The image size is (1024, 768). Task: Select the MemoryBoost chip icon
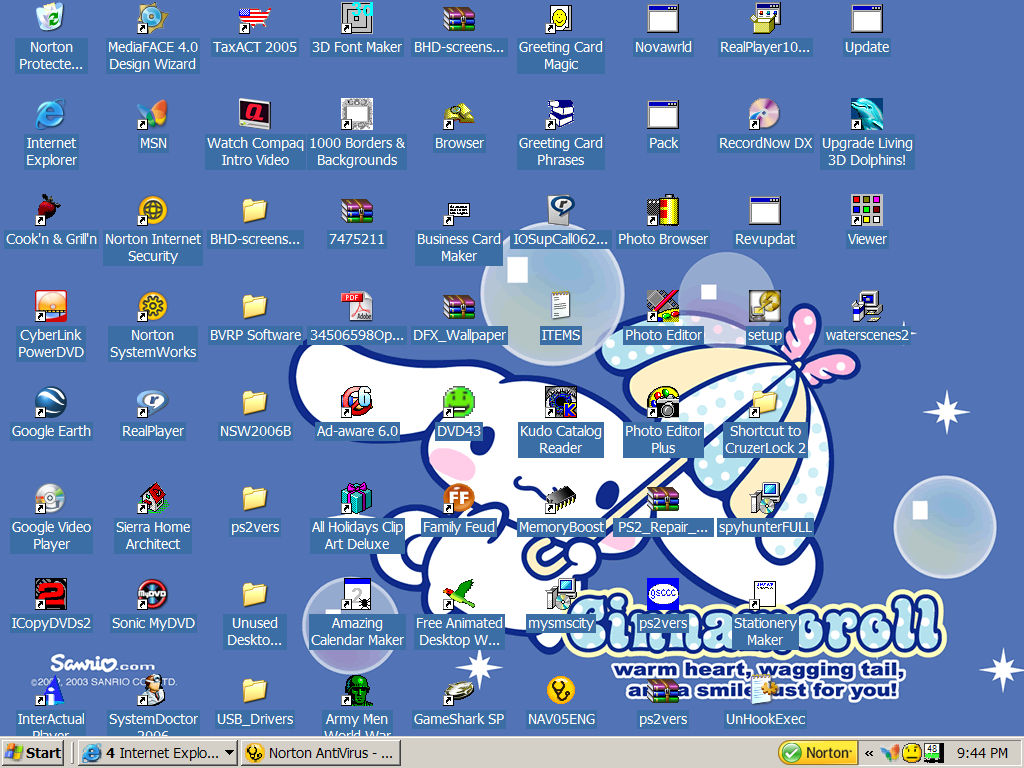click(560, 498)
